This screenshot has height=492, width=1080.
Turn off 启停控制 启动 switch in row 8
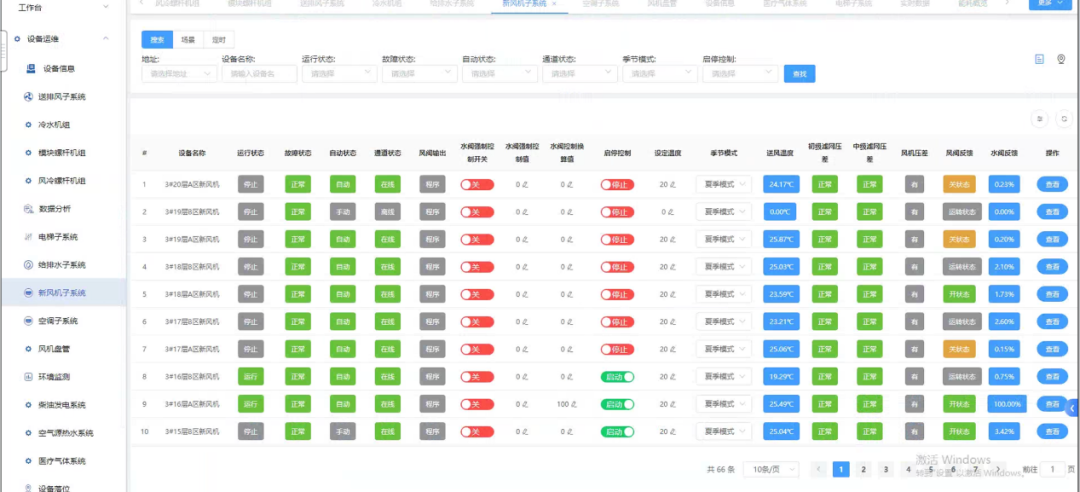[x=617, y=377]
